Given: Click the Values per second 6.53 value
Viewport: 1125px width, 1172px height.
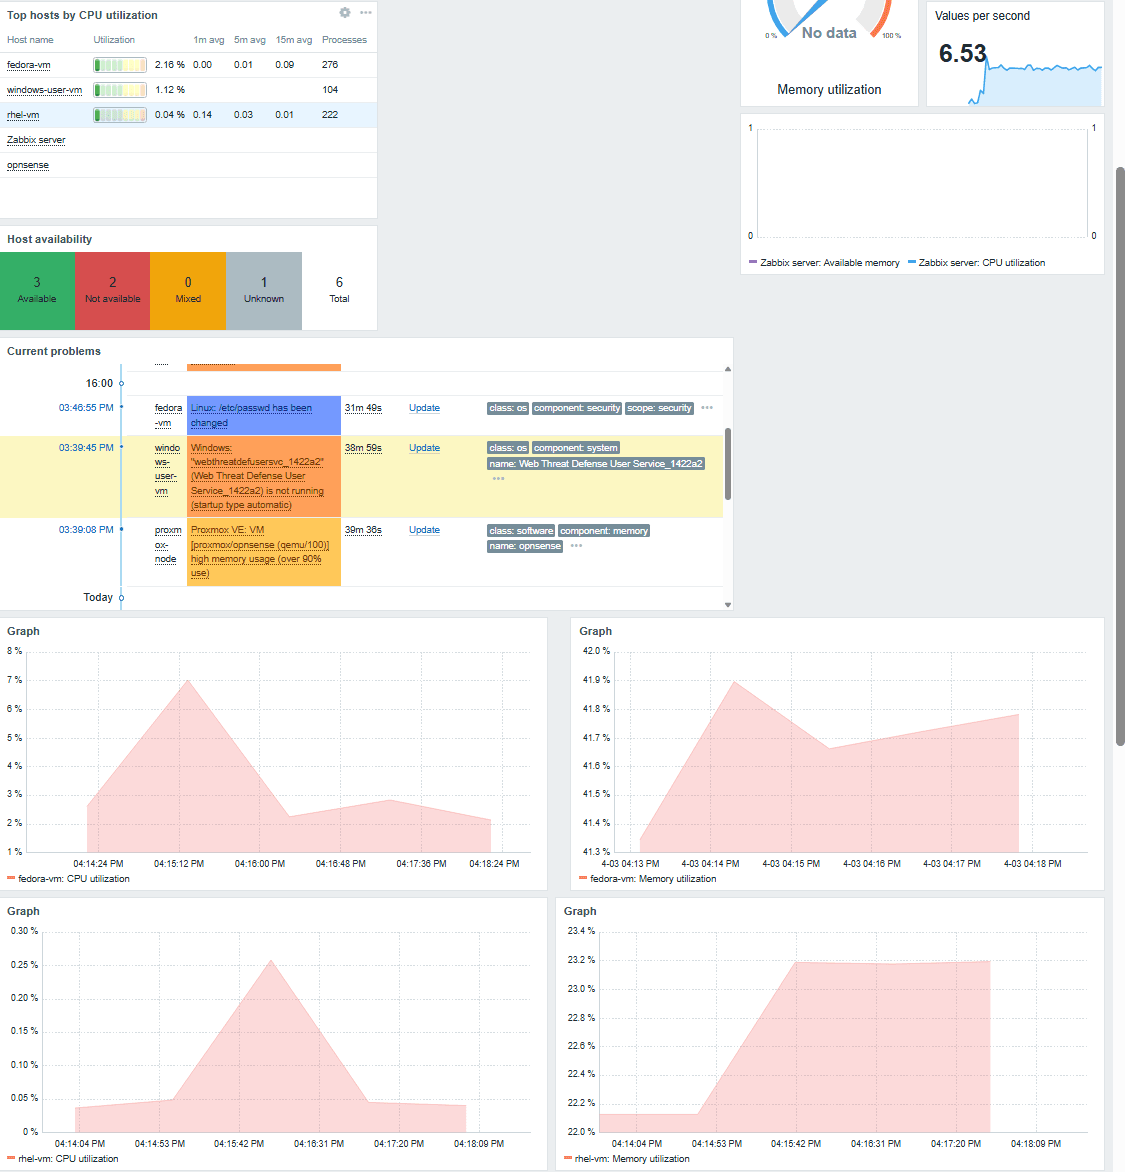Looking at the screenshot, I should pyautogui.click(x=963, y=54).
